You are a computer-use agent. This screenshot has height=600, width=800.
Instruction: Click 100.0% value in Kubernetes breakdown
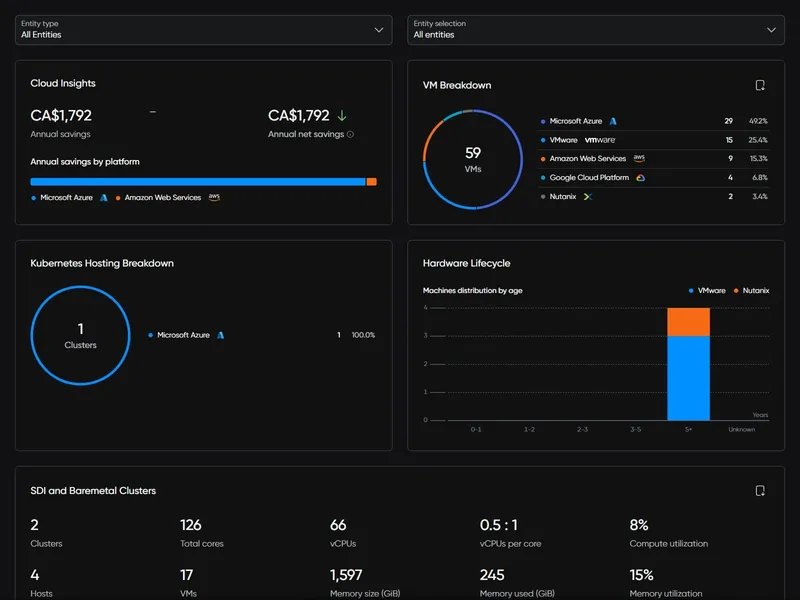(x=363, y=335)
